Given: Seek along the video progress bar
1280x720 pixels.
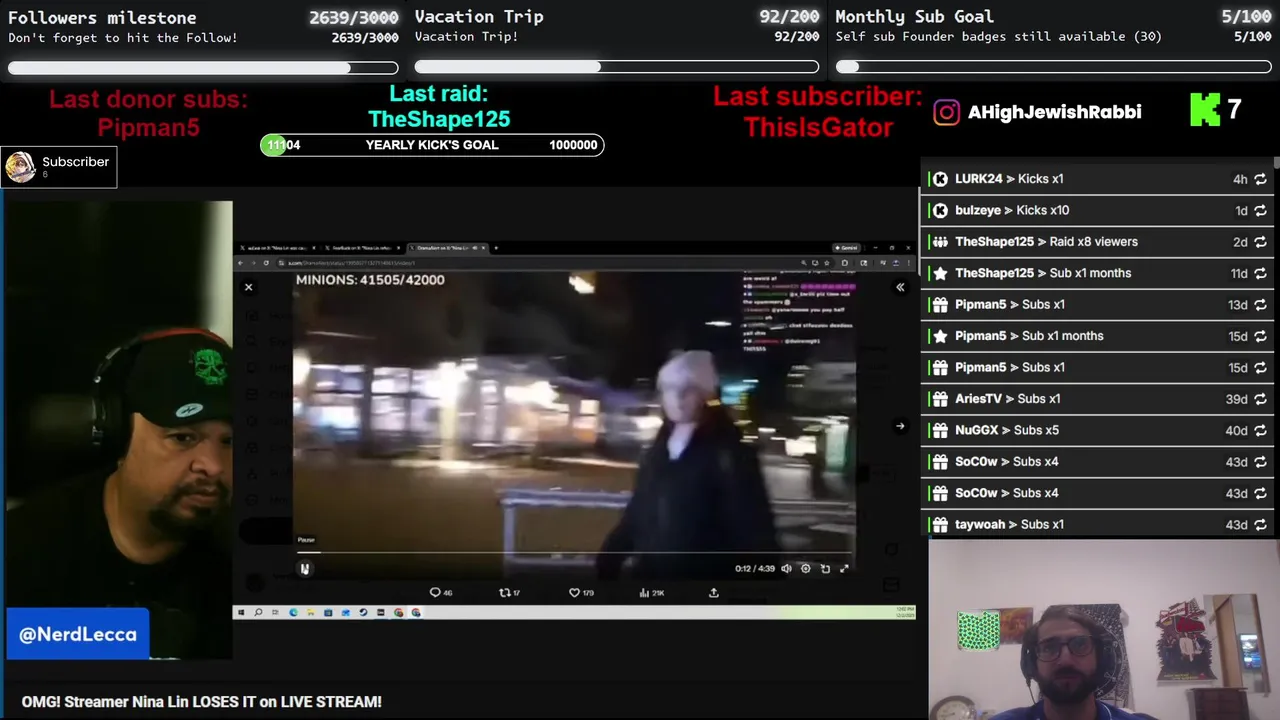Looking at the screenshot, I should point(575,552).
